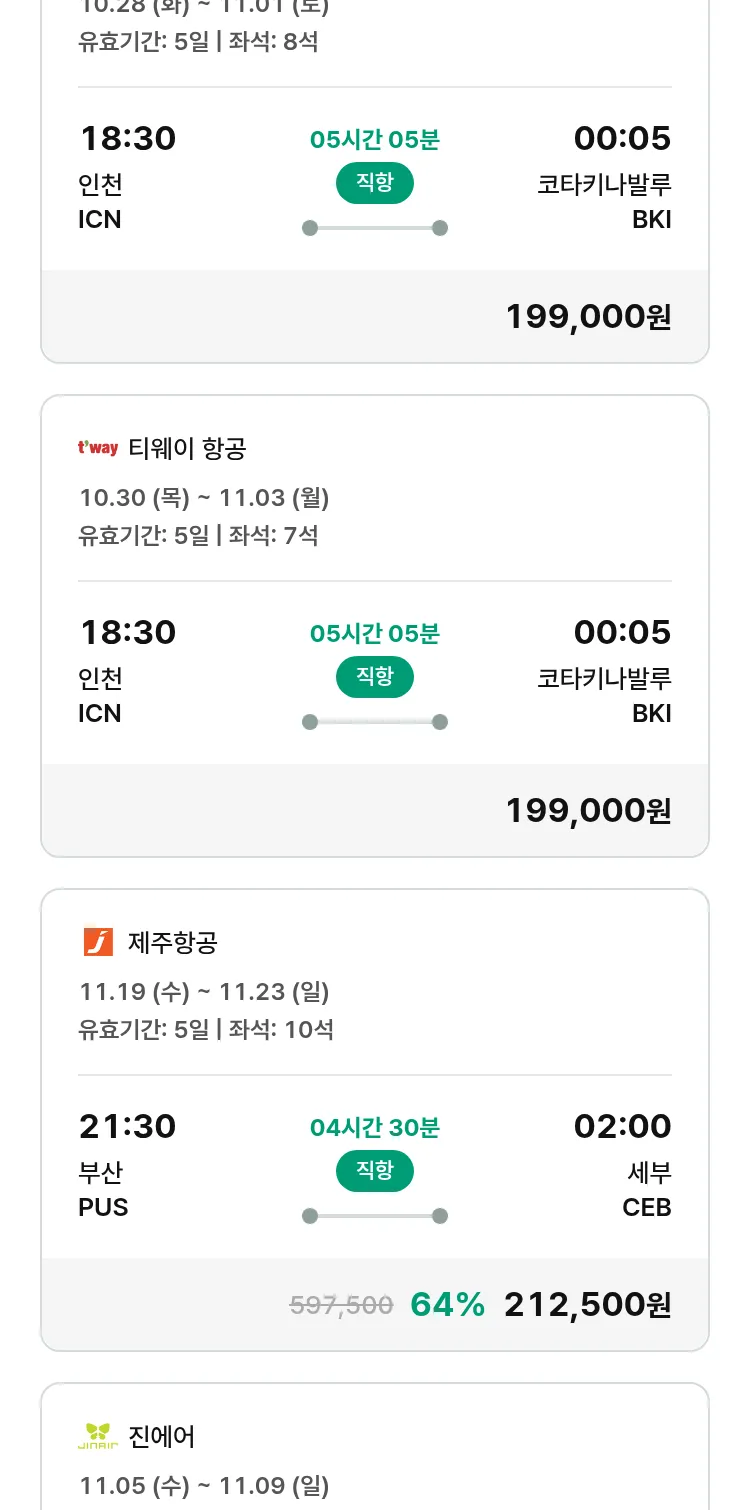Choose the 212,500원 discounted price
750x1510 pixels.
tap(588, 1305)
